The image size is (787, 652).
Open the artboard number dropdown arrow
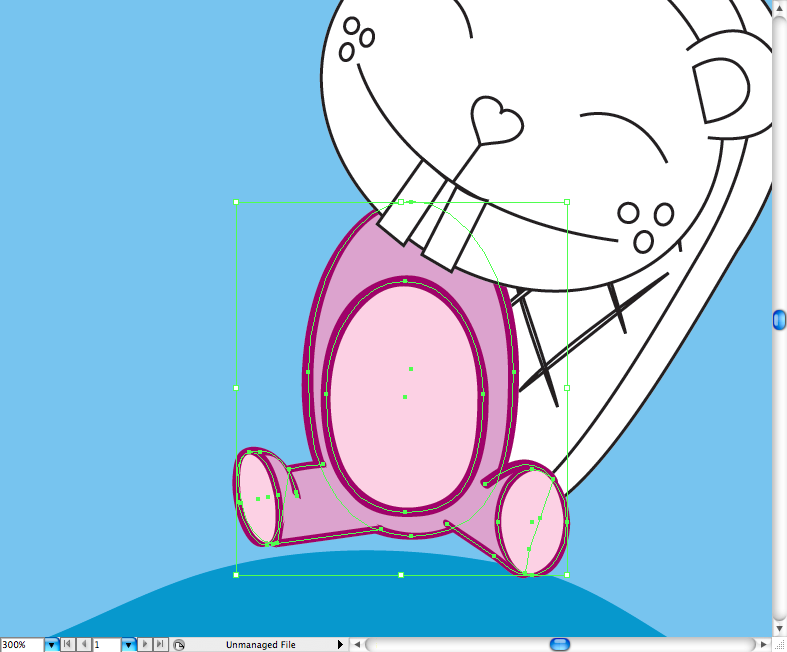point(129,645)
